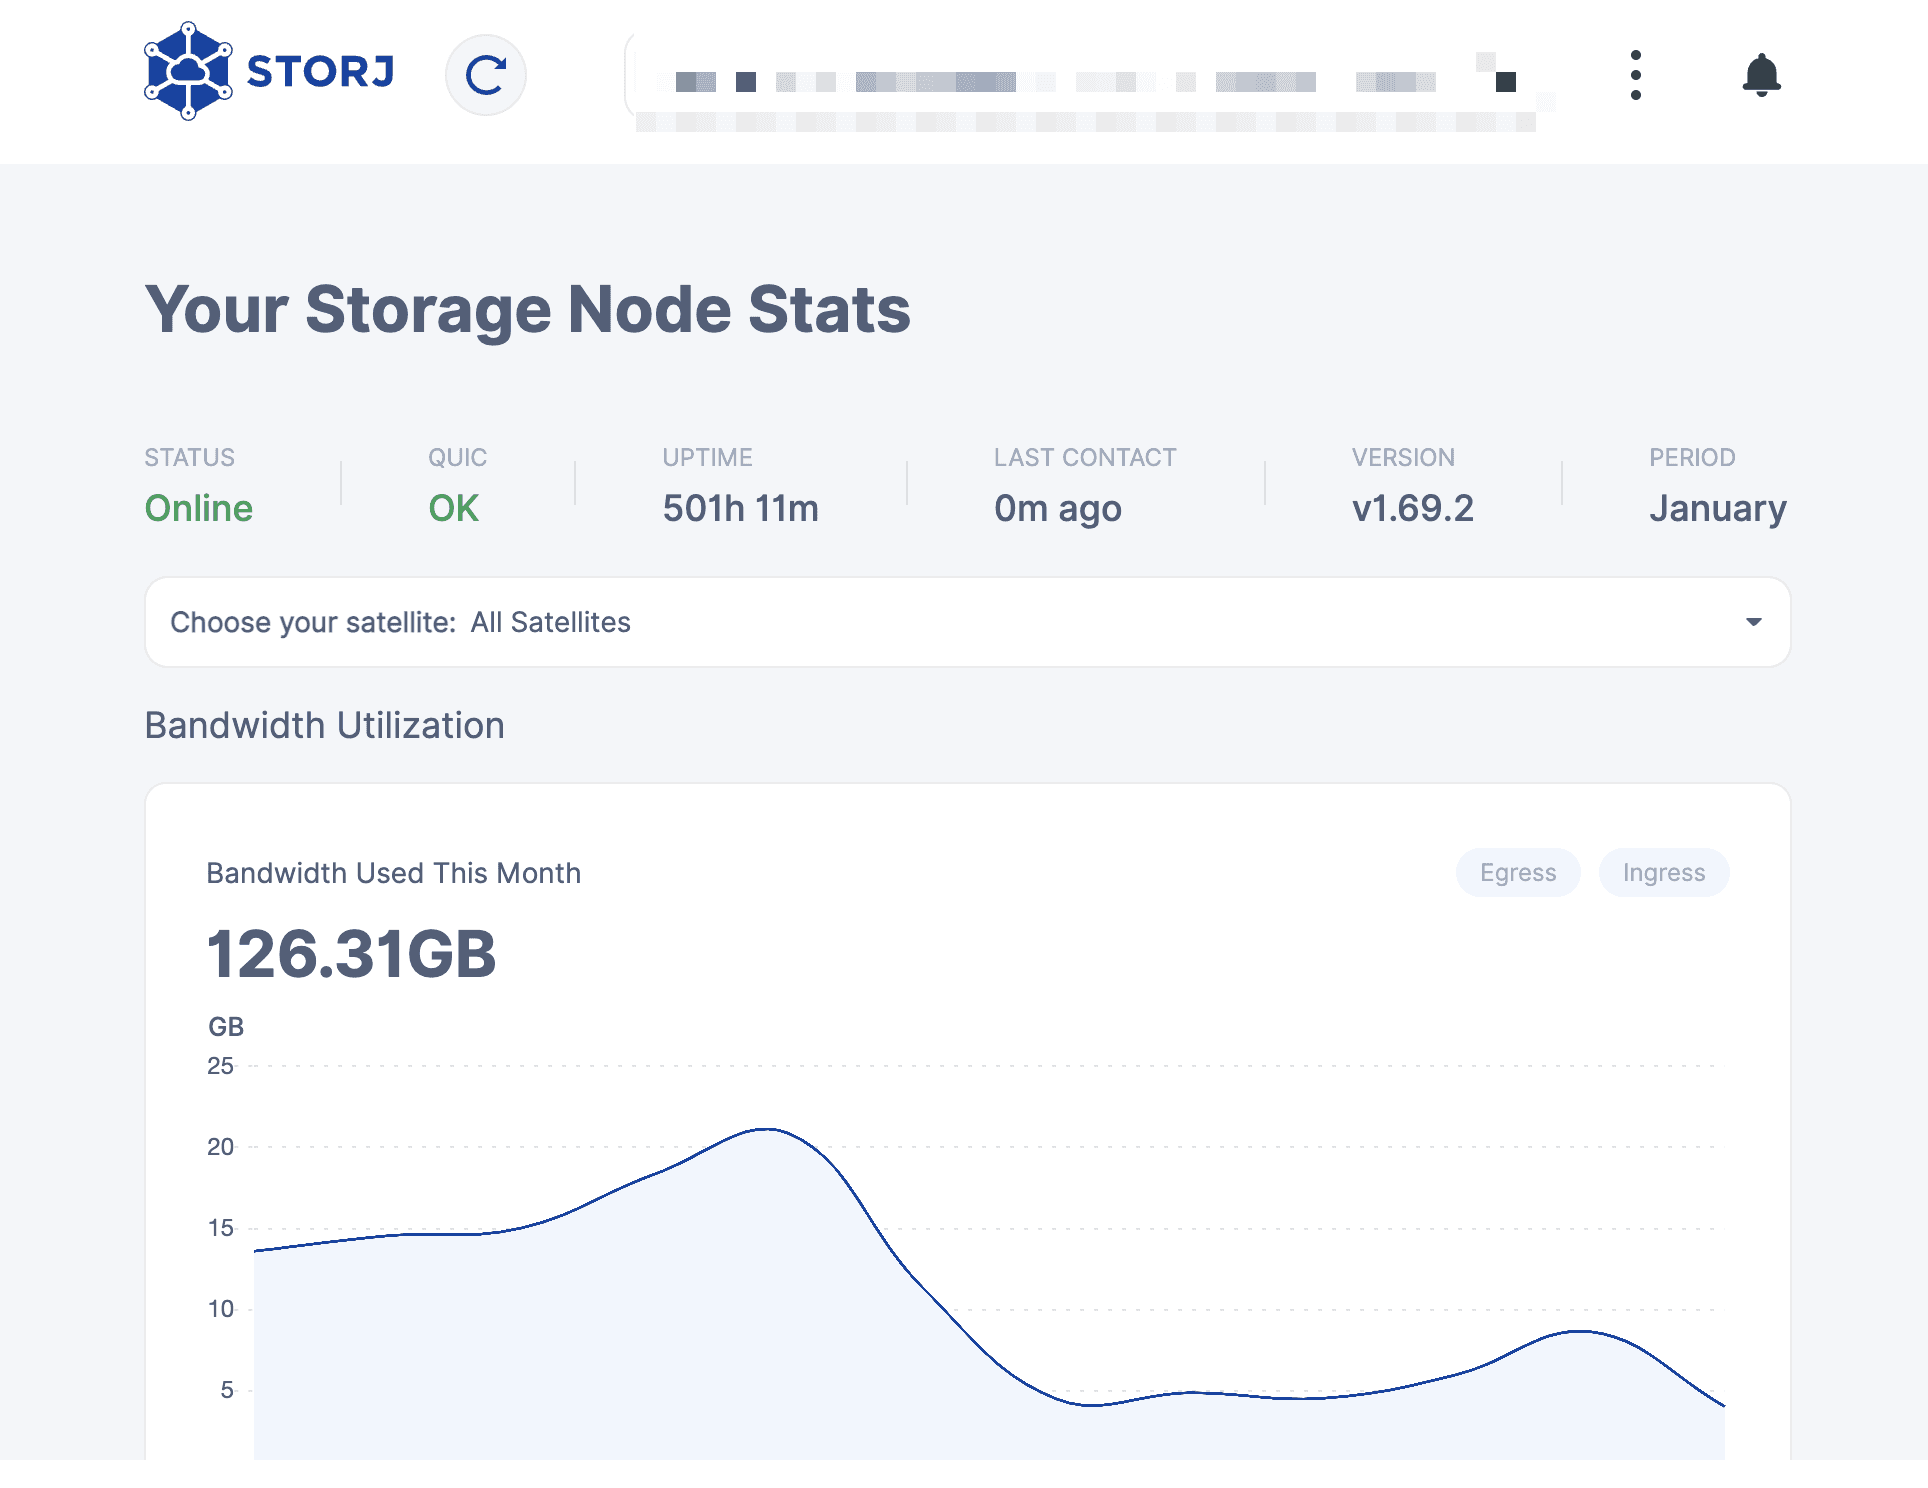The width and height of the screenshot is (1928, 1488).
Task: Click the January period value
Action: [x=1717, y=508]
